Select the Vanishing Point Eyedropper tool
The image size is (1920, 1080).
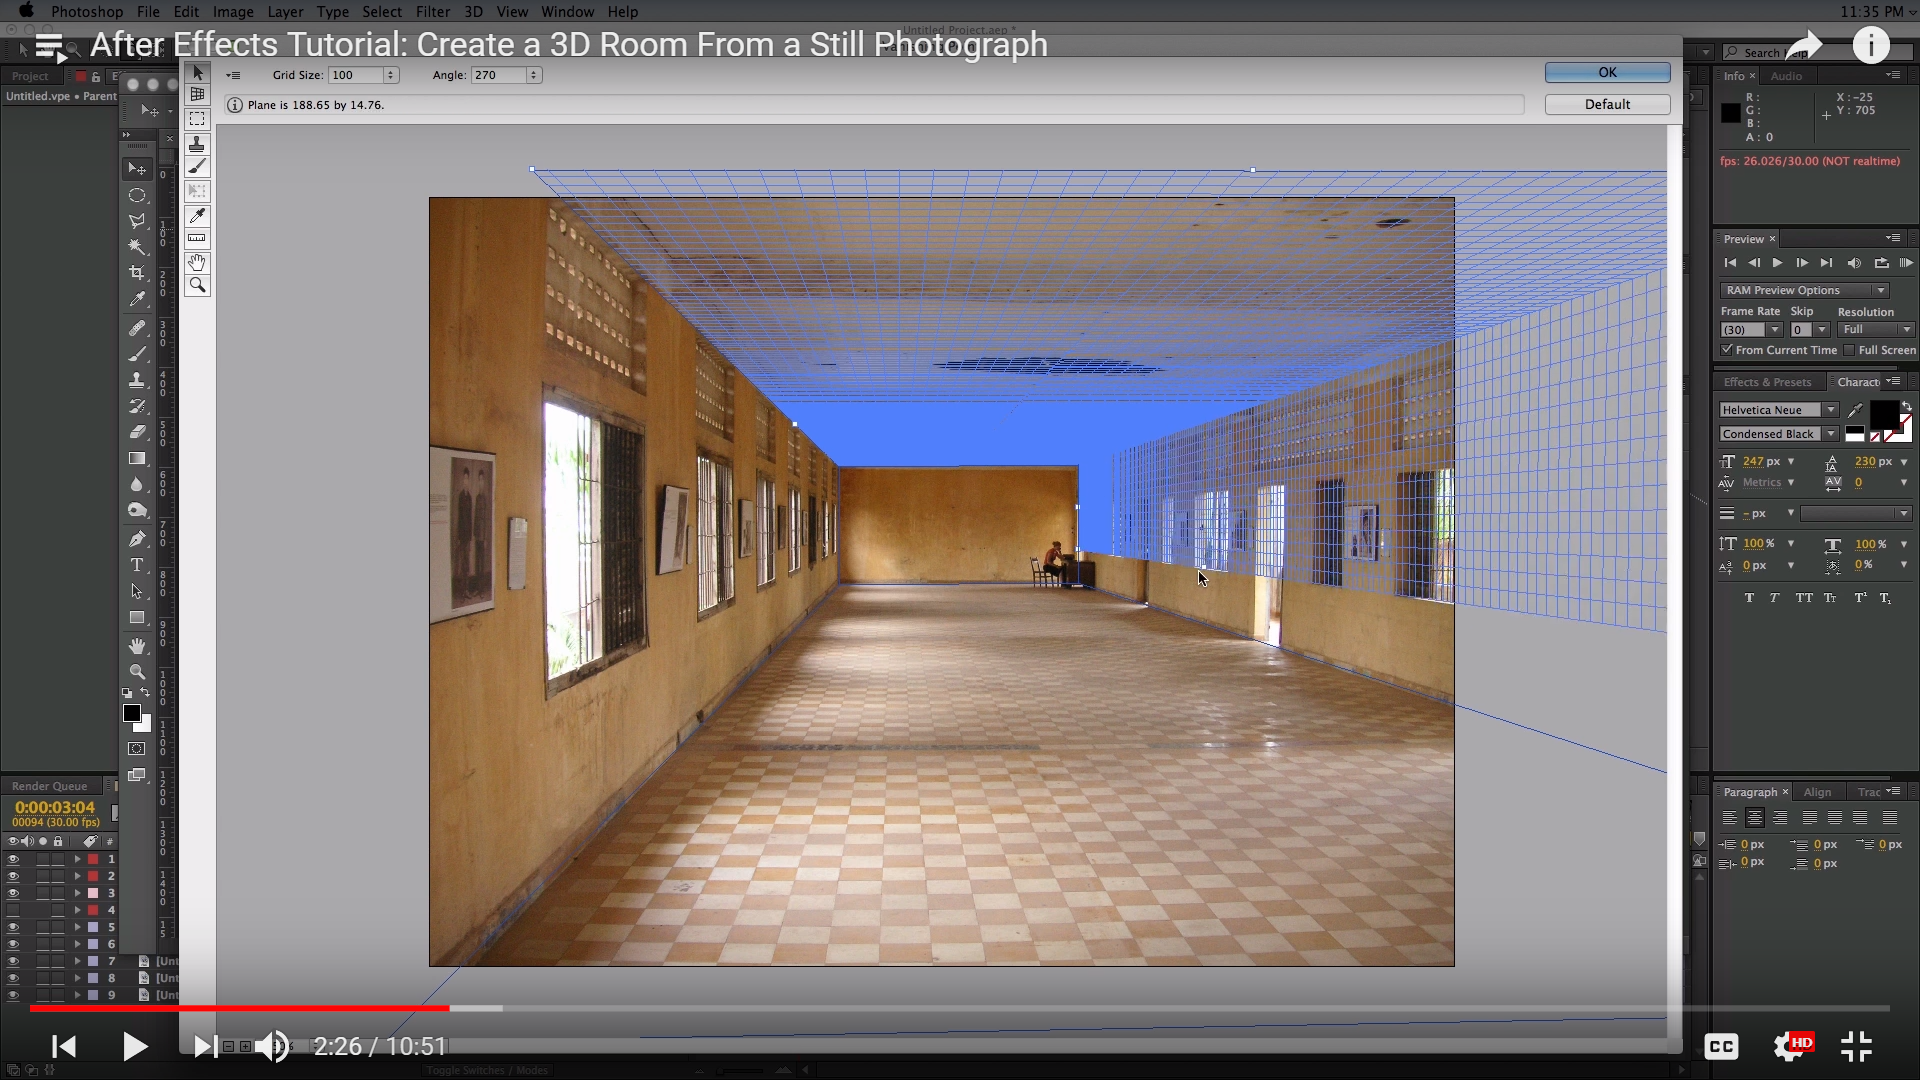coord(197,215)
